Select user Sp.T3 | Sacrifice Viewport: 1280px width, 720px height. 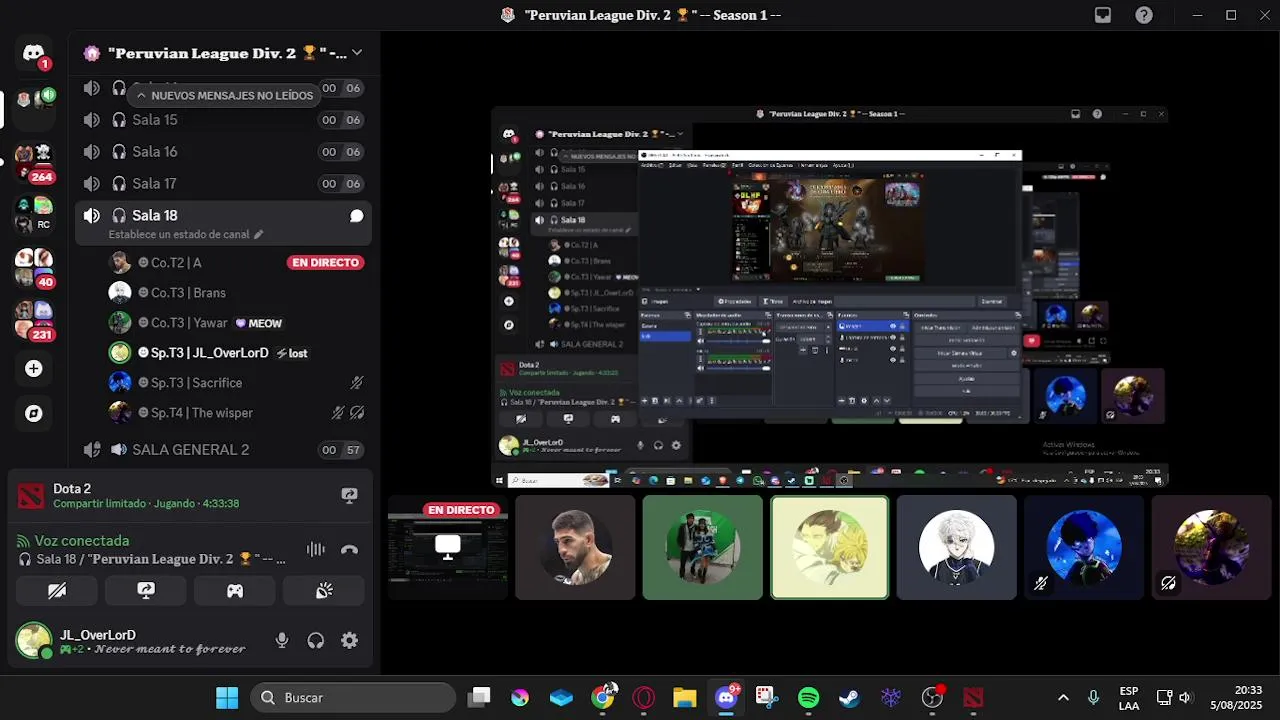click(236, 383)
